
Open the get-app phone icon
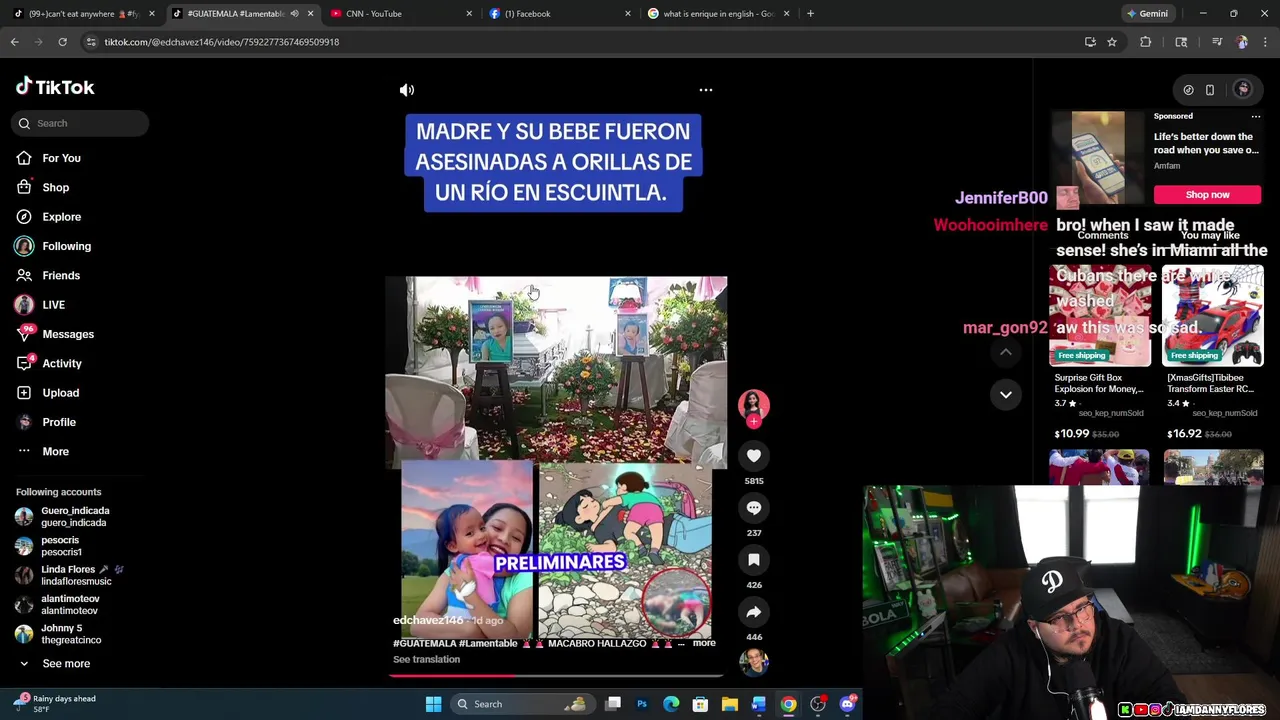pos(1210,90)
